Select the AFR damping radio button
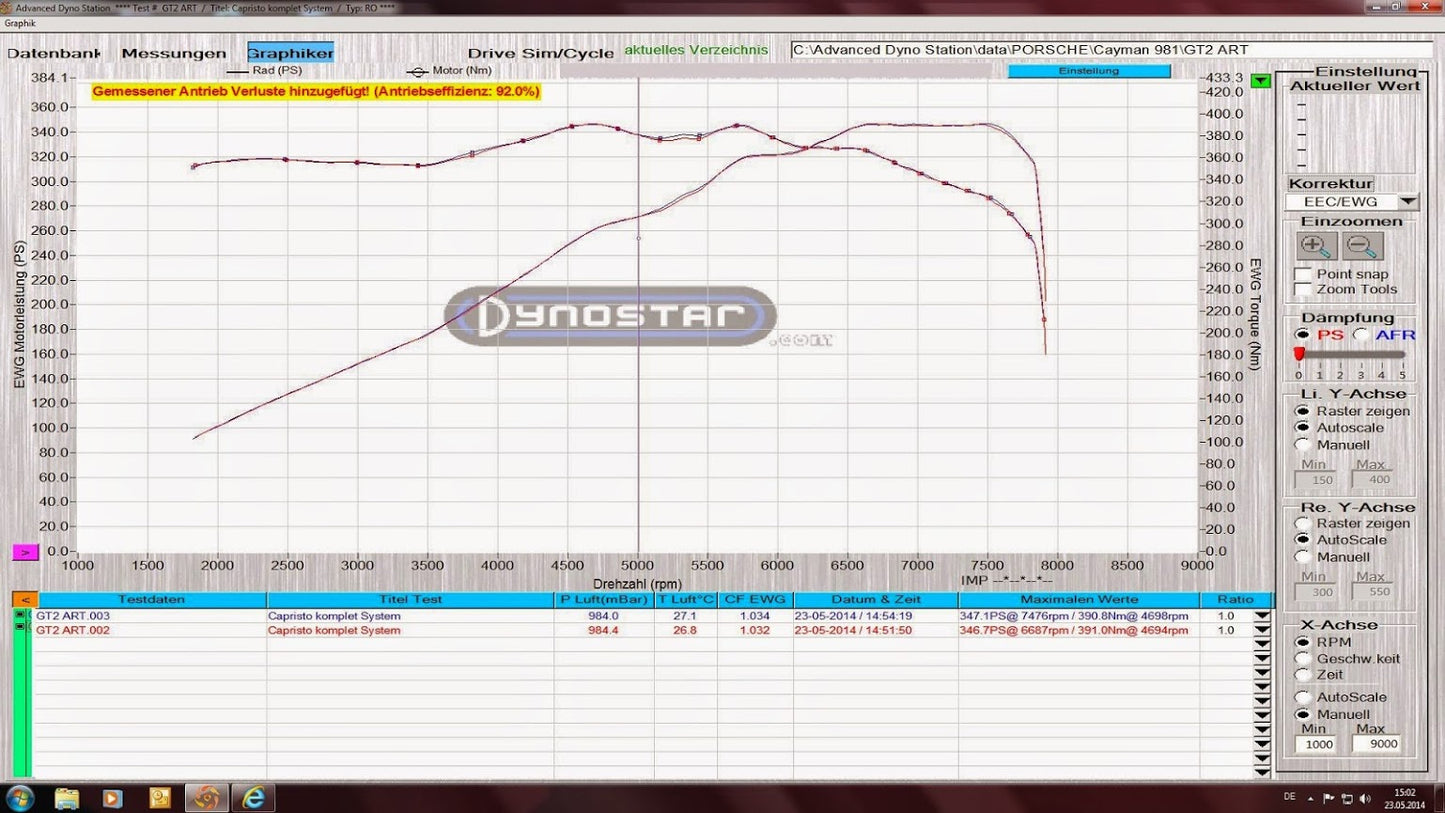The image size is (1445, 813). [x=1361, y=335]
